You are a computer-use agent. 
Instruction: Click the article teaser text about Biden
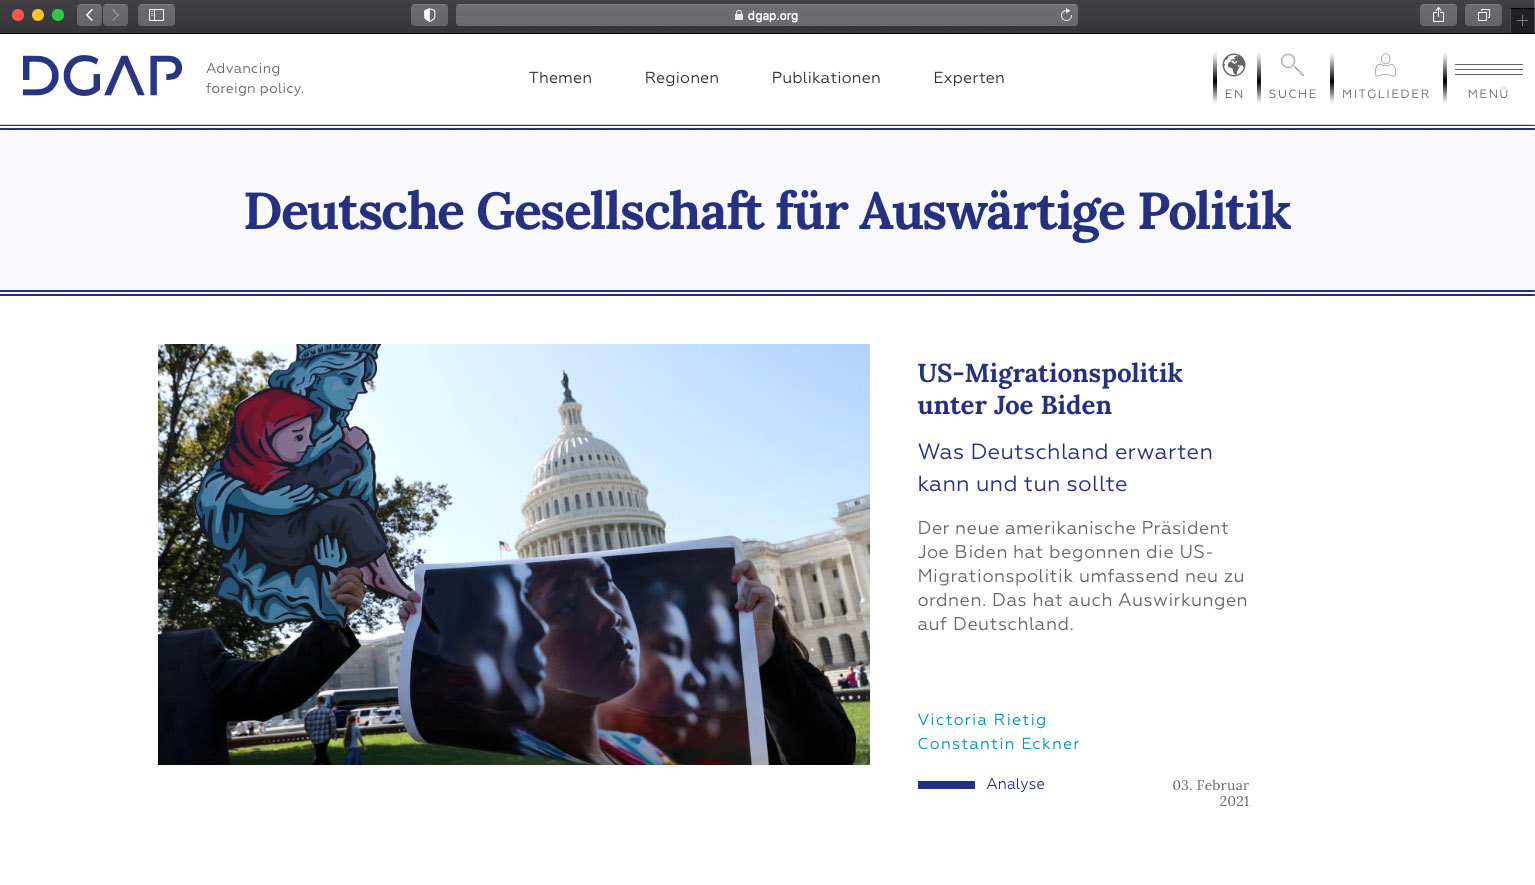(1082, 576)
